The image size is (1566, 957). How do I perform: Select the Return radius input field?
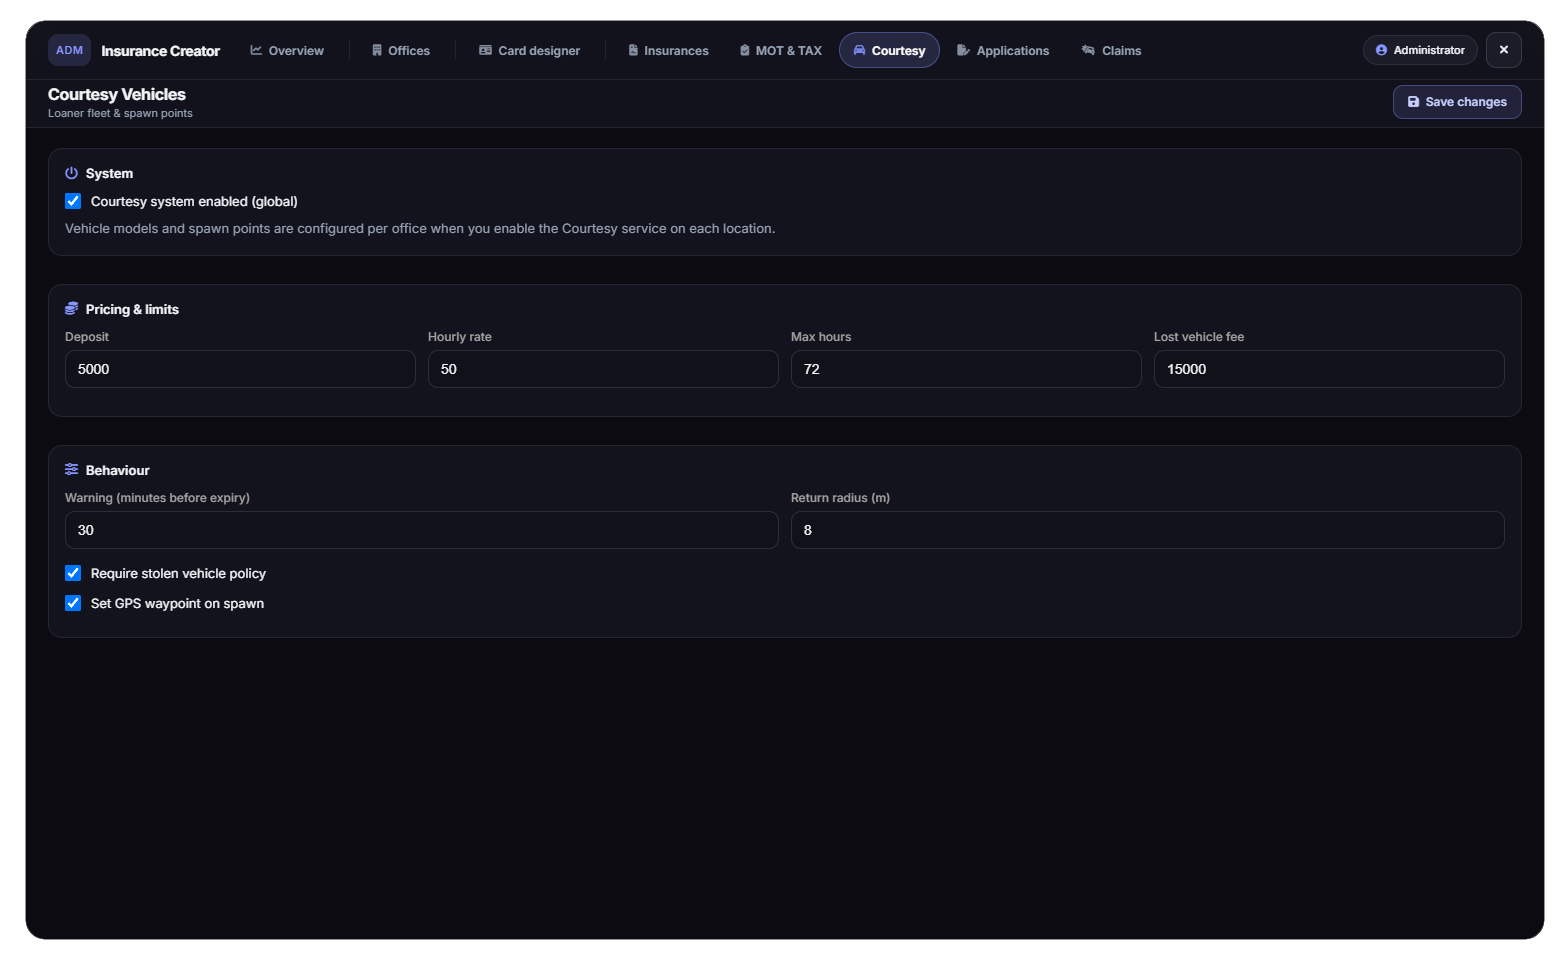(1148, 530)
